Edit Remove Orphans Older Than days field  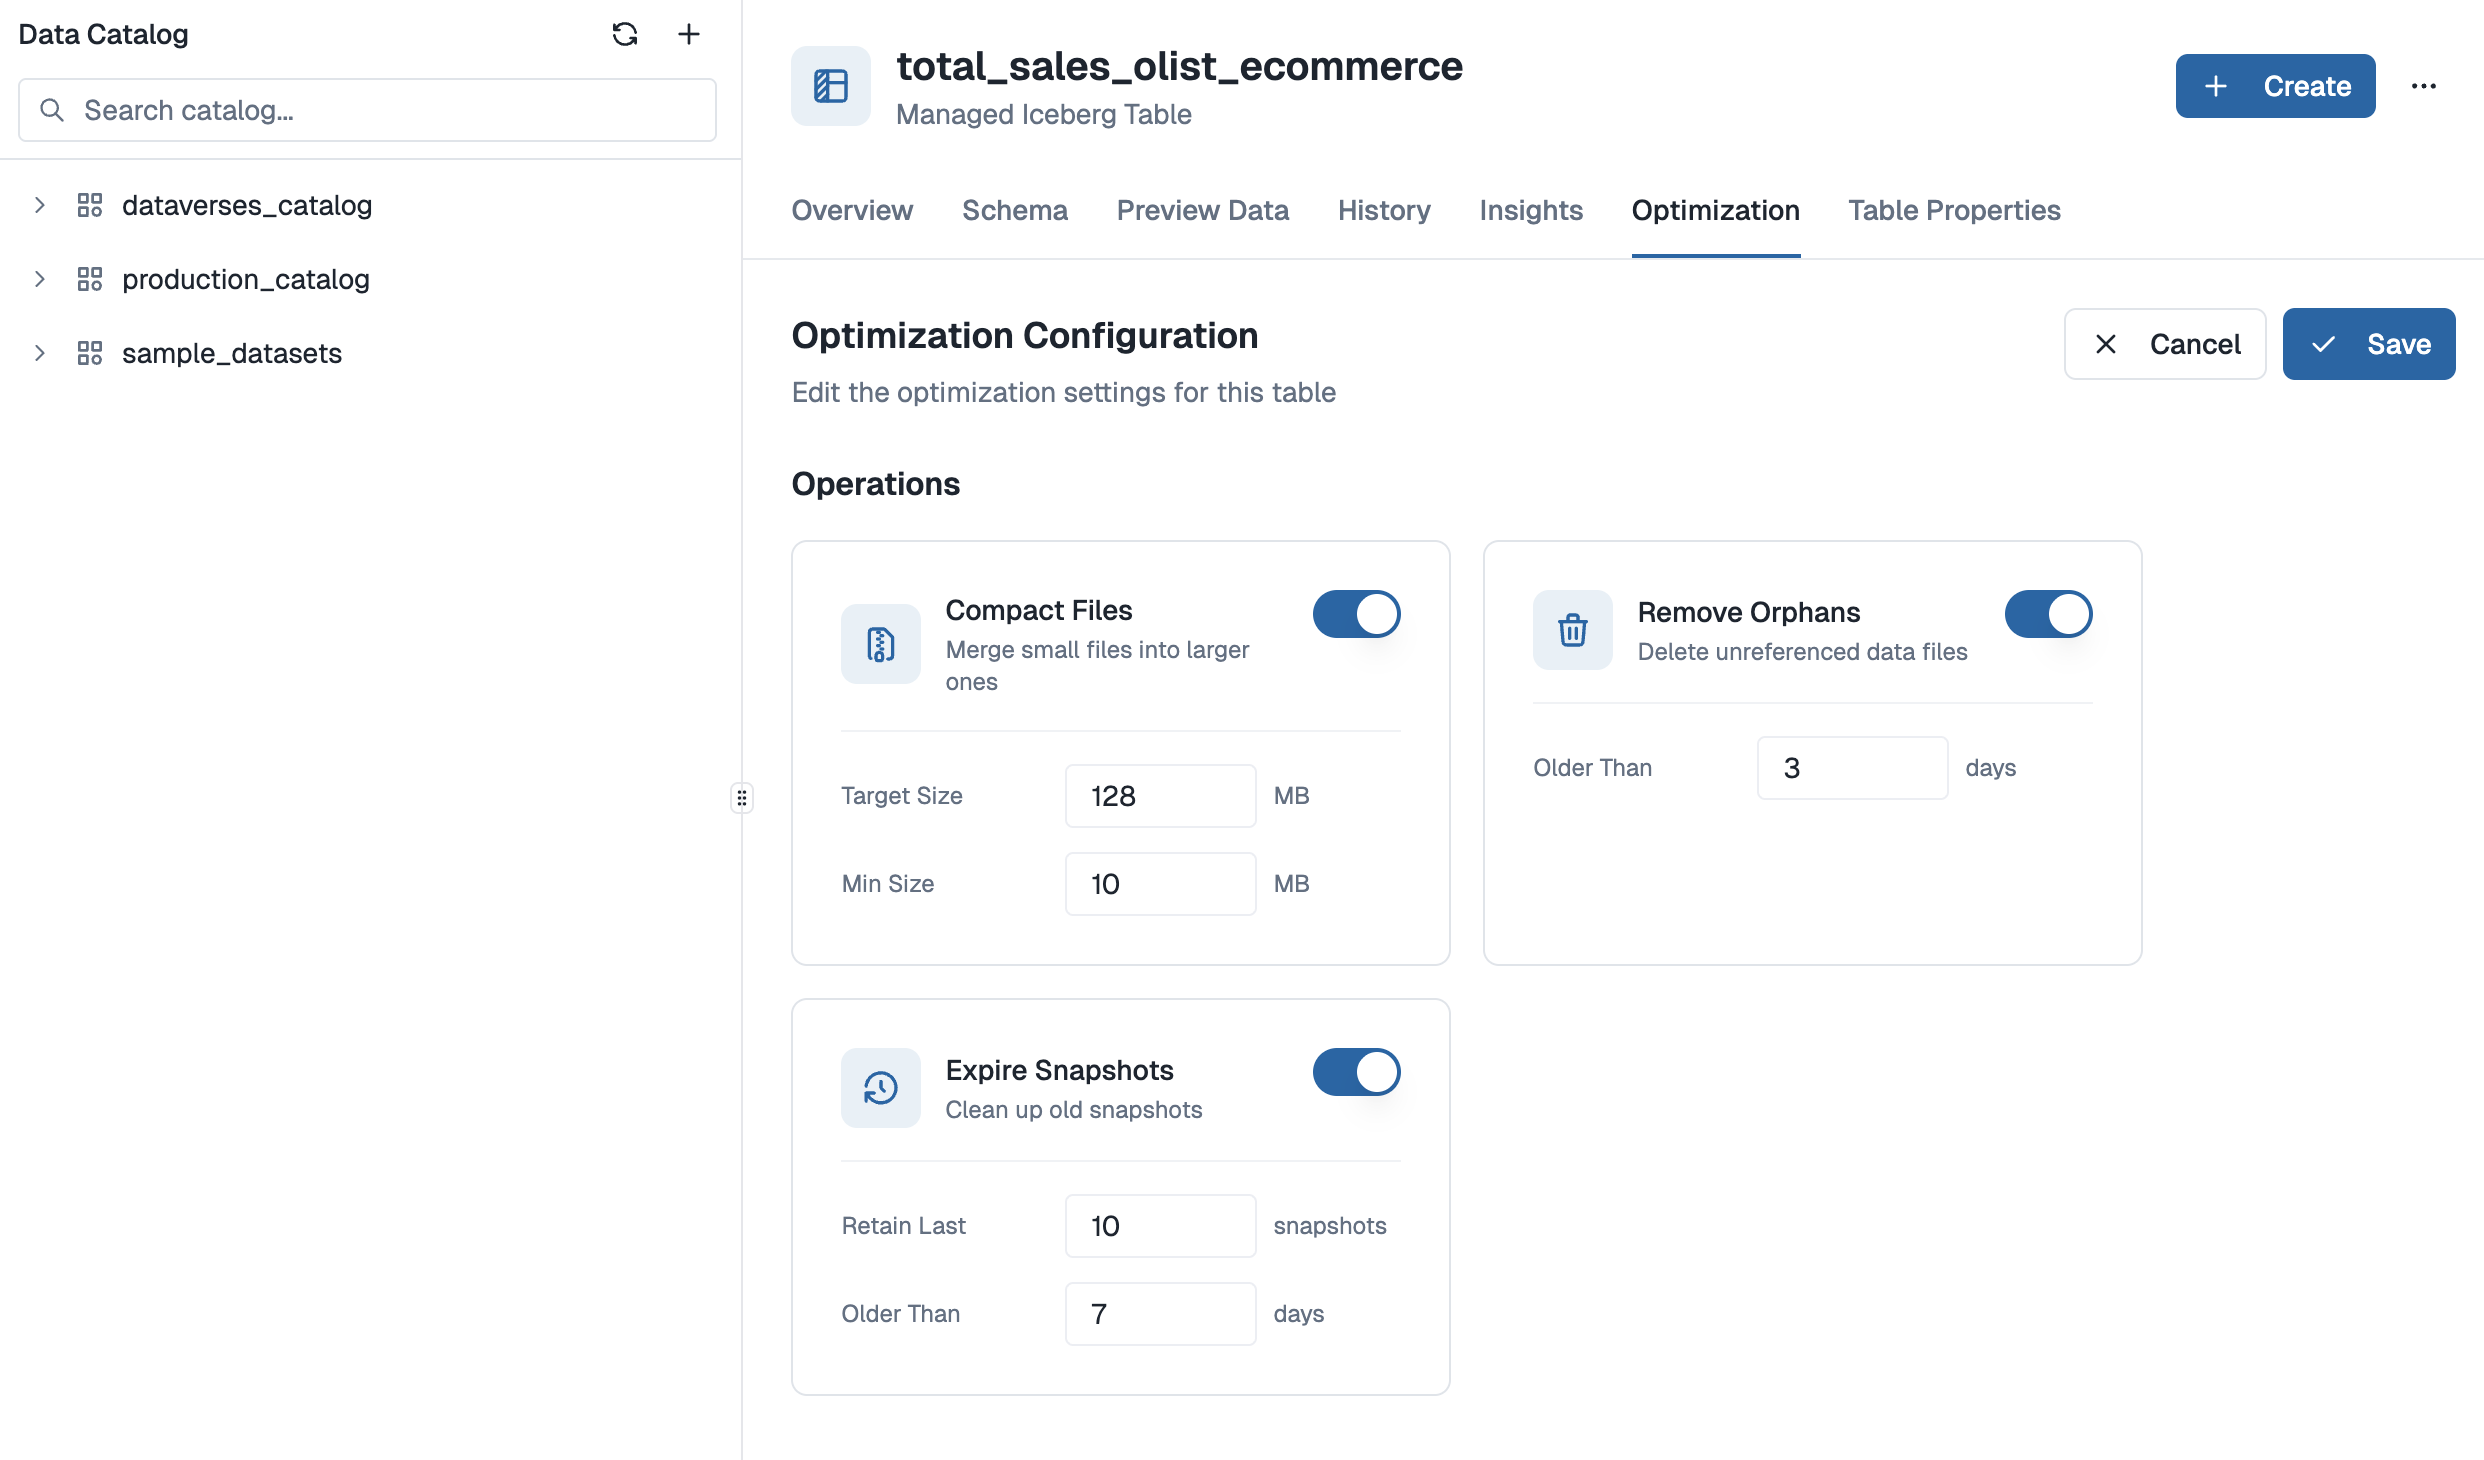click(x=1853, y=768)
